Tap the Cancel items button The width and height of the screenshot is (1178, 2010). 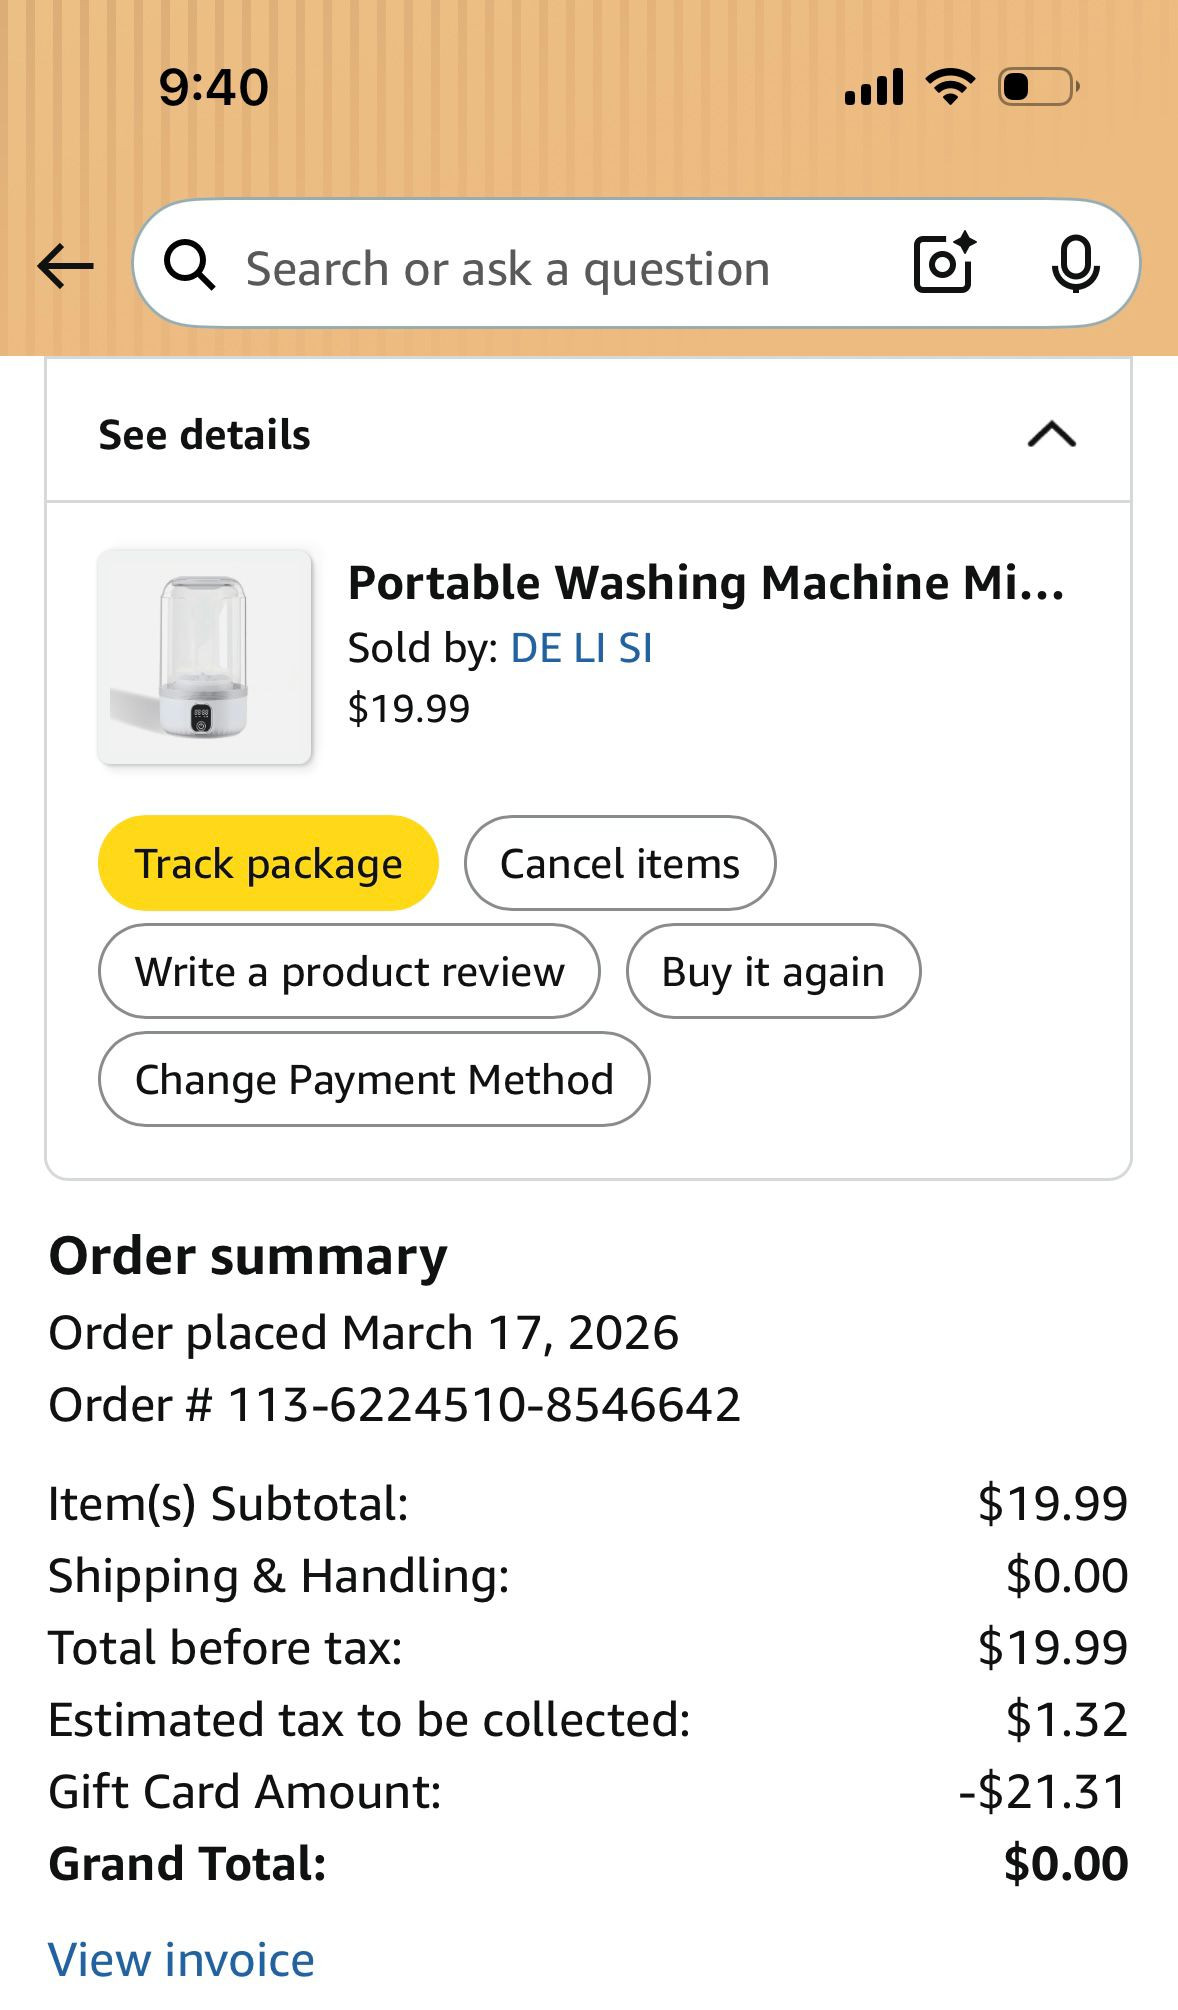click(620, 863)
